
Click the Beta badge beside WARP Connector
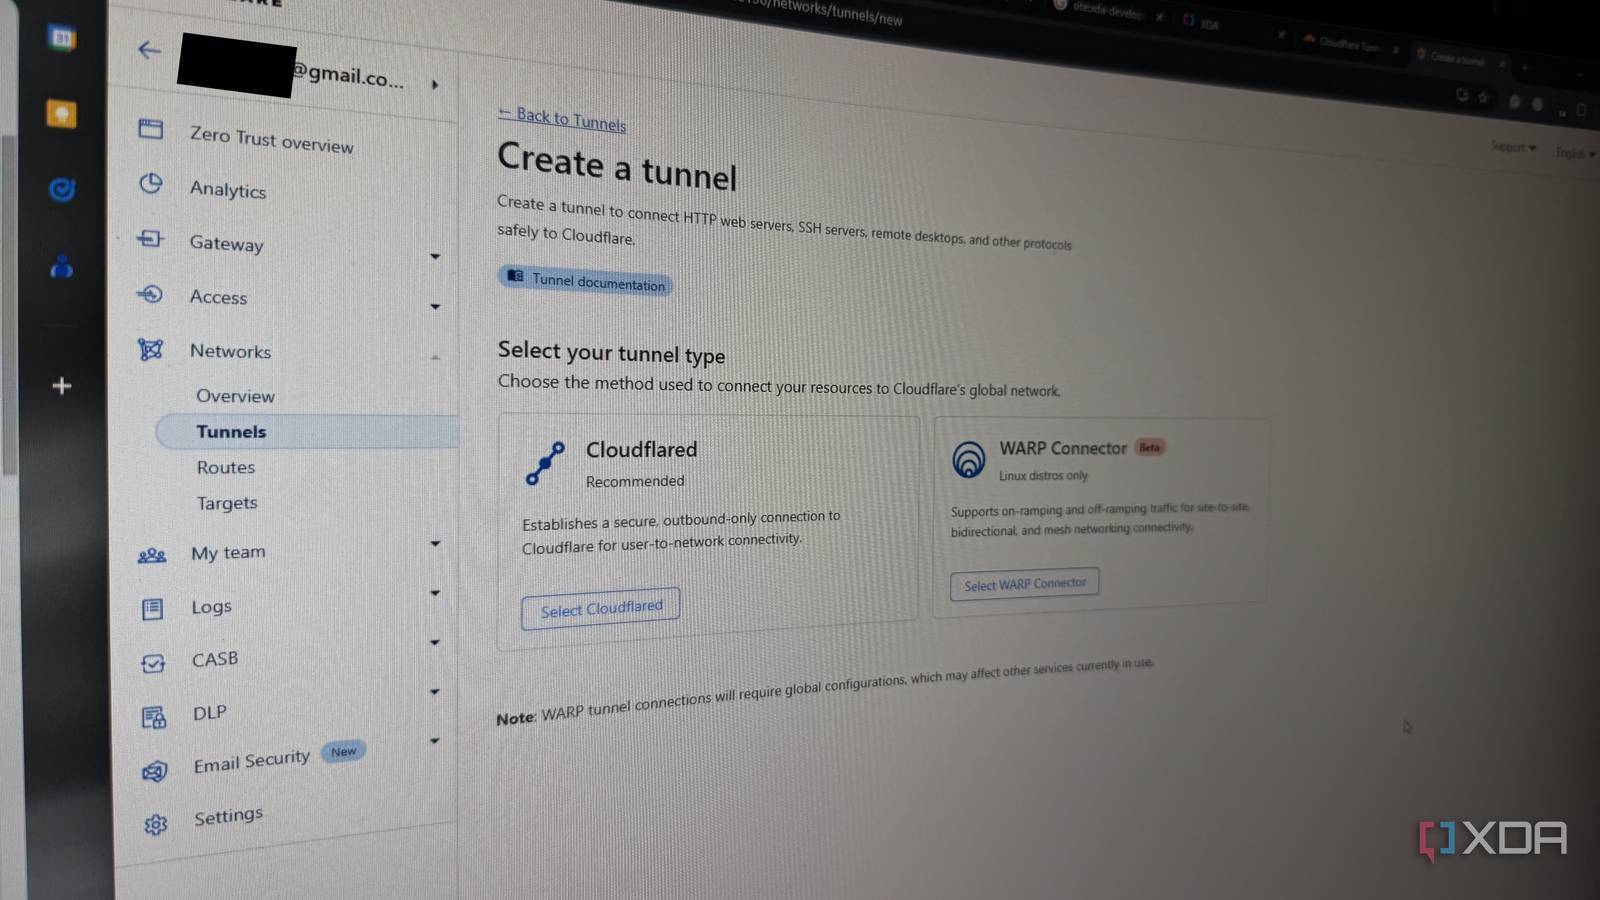(1150, 447)
